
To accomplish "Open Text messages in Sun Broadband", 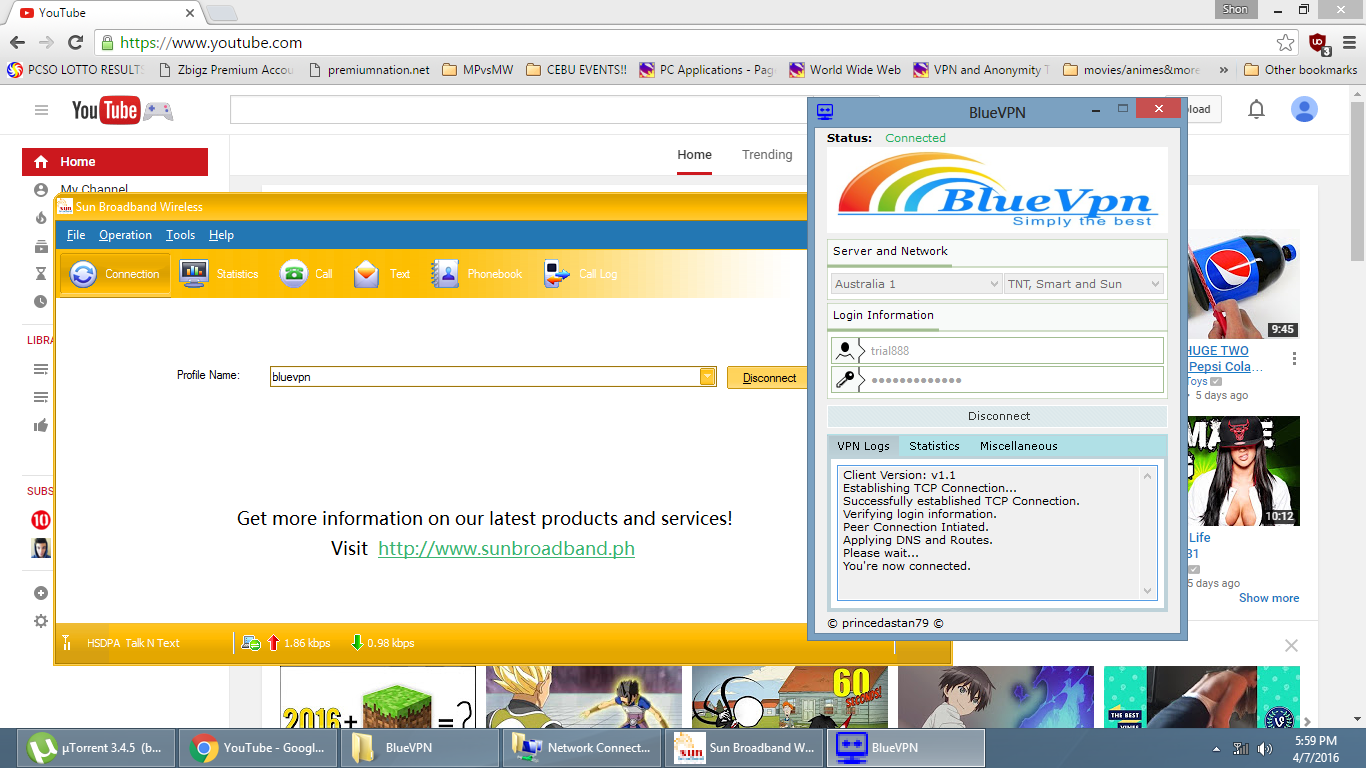I will click(x=382, y=274).
